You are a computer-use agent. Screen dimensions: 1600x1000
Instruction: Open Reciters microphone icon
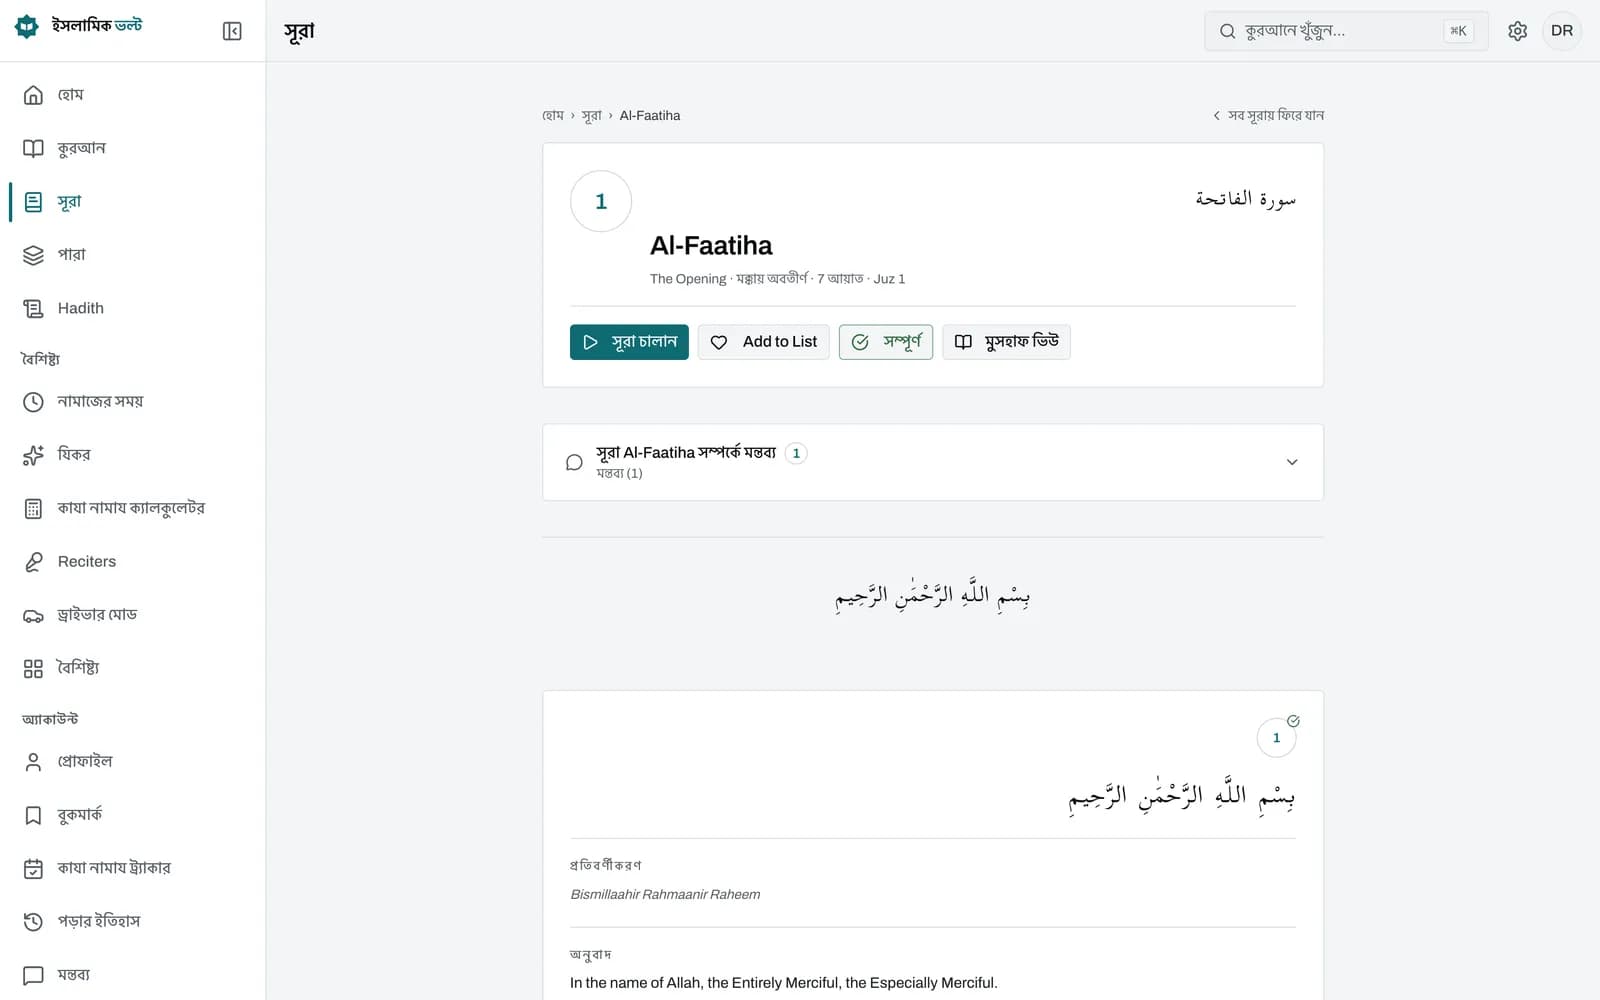(33, 562)
